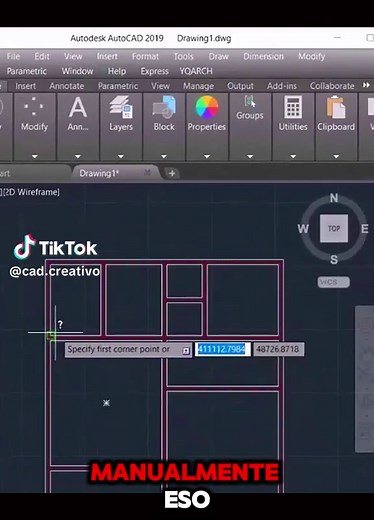The height and width of the screenshot is (520, 374).
Task: Click the W direction on the ViewCube compass
Action: point(303,229)
